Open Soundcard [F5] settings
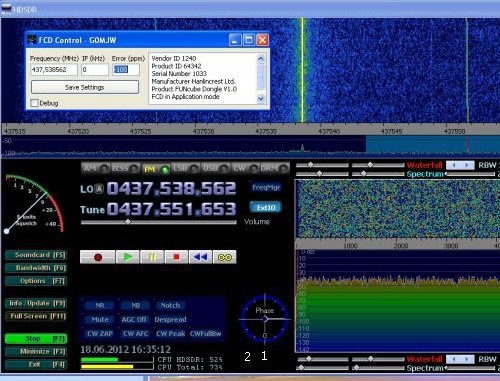This screenshot has height=381, width=500. click(x=36, y=255)
